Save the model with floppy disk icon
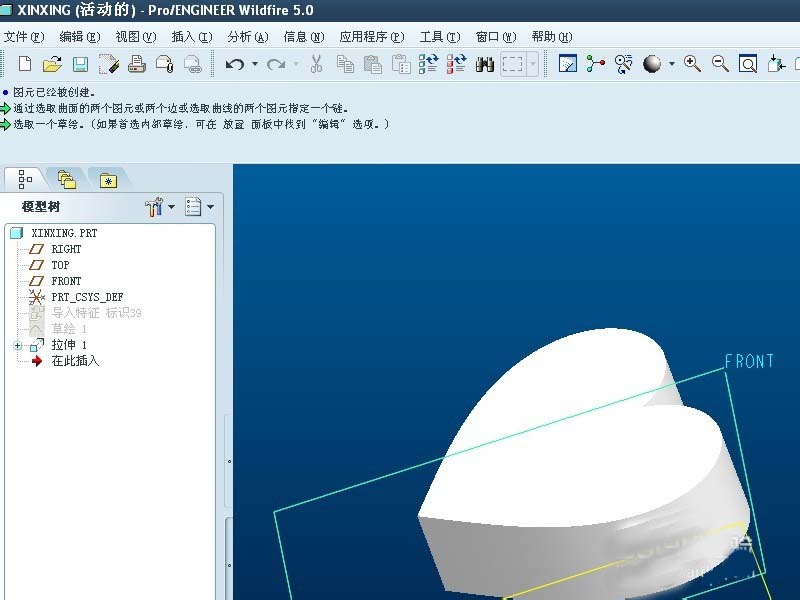The image size is (800, 600). tap(80, 64)
